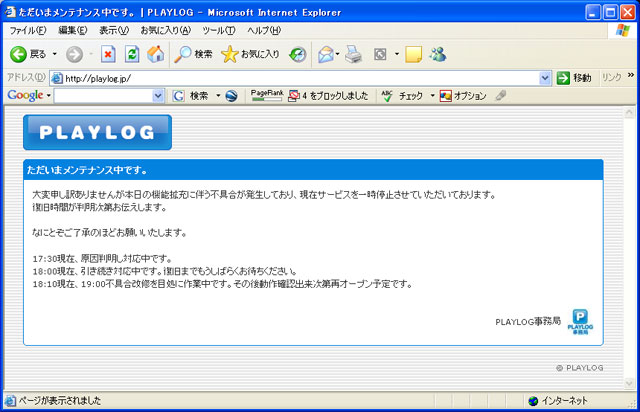Go to the Home page icon
This screenshot has width=640, height=412.
156,54
